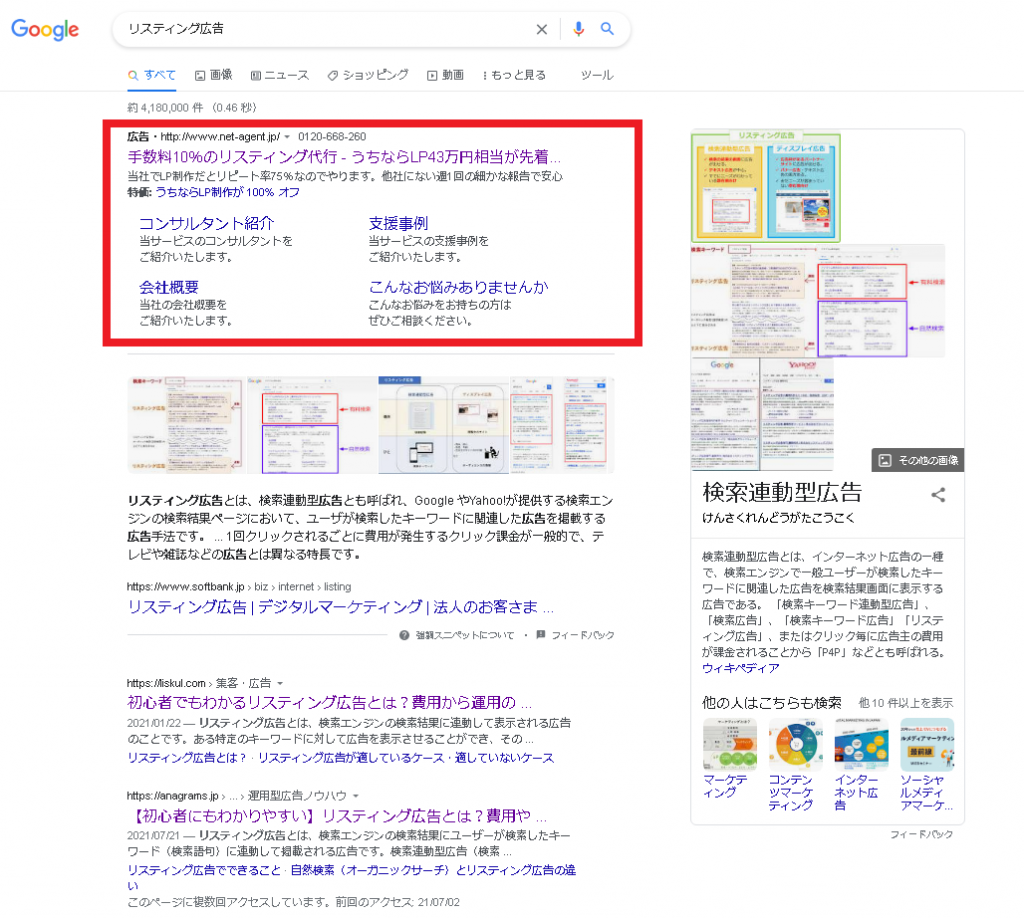Open third snippet thumbnail with device illustrations
This screenshot has width=1024, height=919.
[443, 425]
